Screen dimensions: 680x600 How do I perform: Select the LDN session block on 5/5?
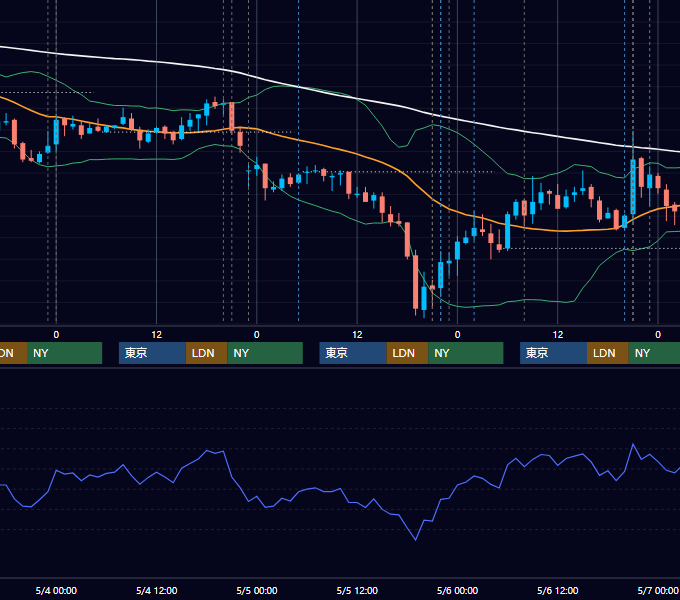click(x=407, y=353)
